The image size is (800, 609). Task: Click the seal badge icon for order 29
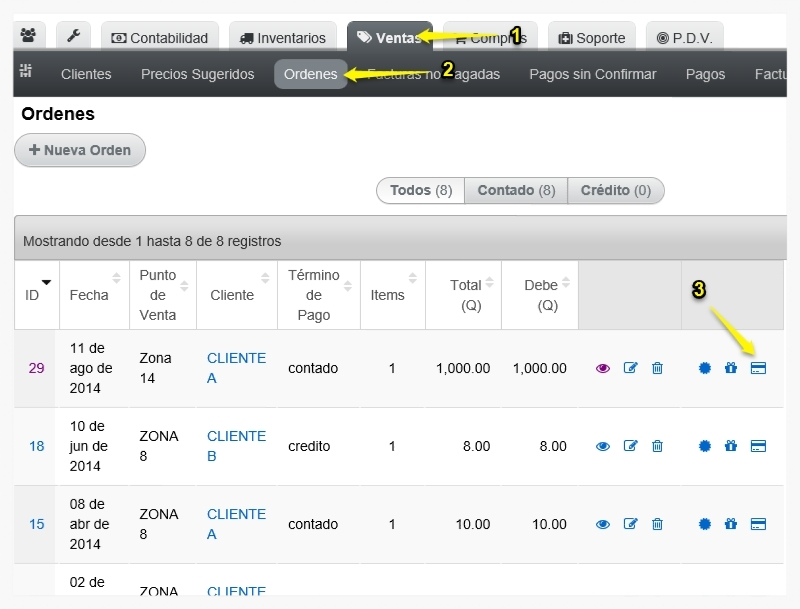(705, 368)
